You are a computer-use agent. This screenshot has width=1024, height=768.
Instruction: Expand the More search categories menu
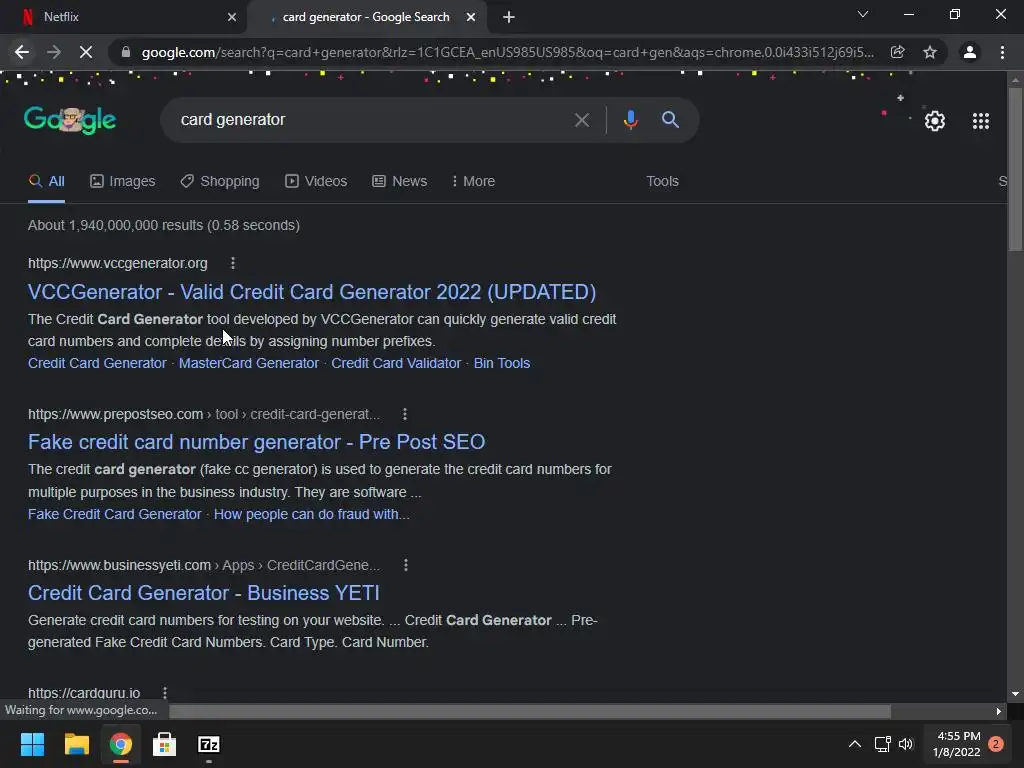[473, 182]
